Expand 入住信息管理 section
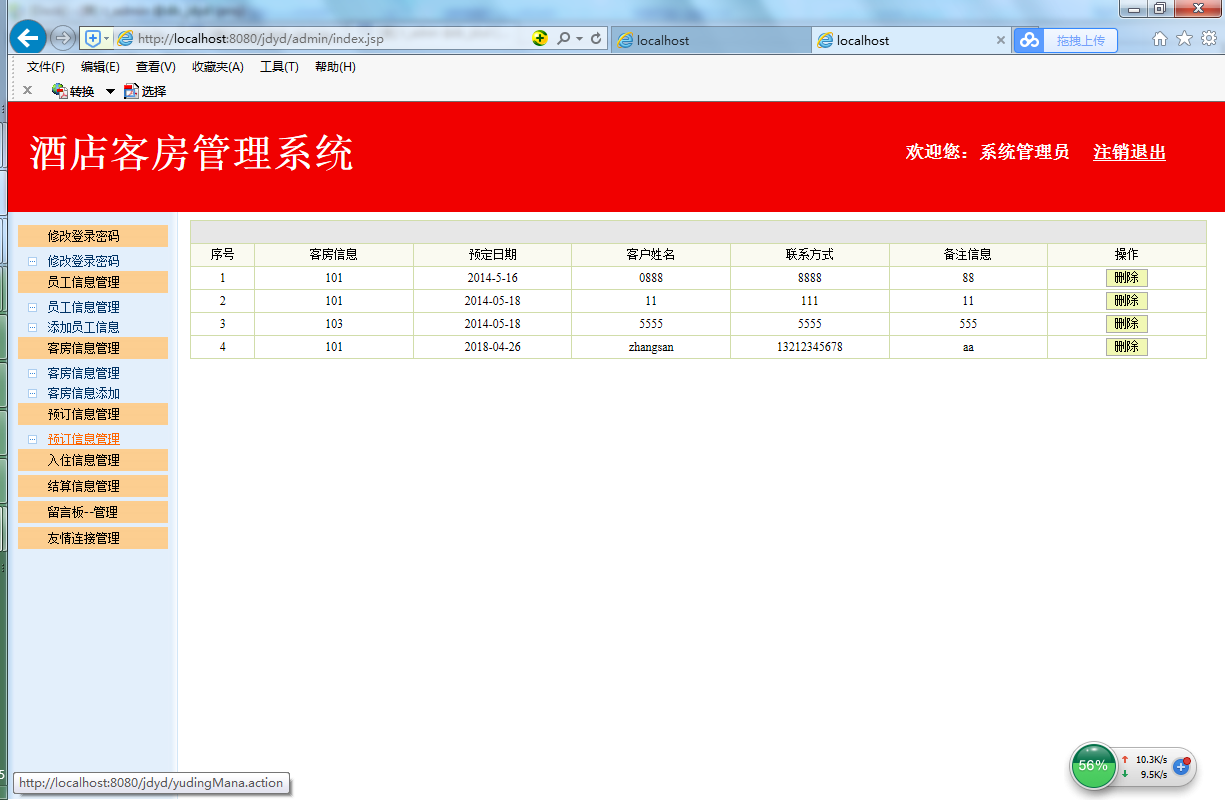1225x800 pixels. point(93,460)
